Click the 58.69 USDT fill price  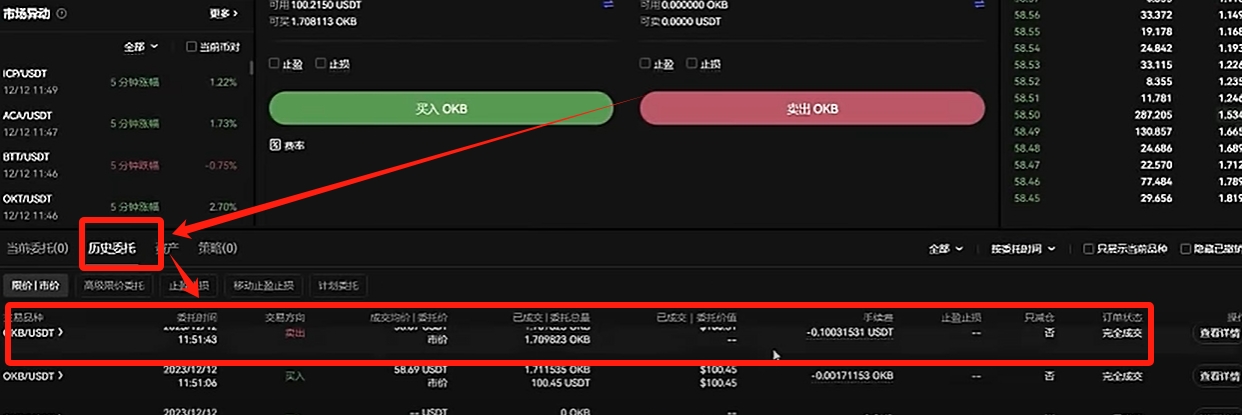[419, 369]
